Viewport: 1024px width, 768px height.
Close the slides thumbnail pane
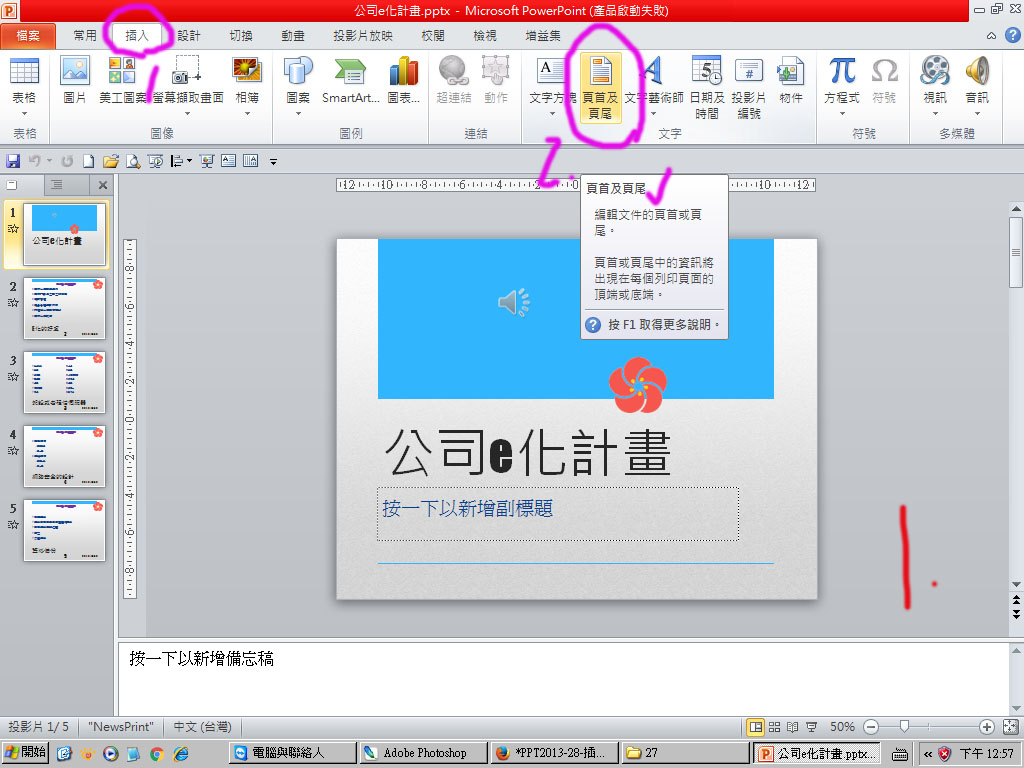(x=103, y=185)
